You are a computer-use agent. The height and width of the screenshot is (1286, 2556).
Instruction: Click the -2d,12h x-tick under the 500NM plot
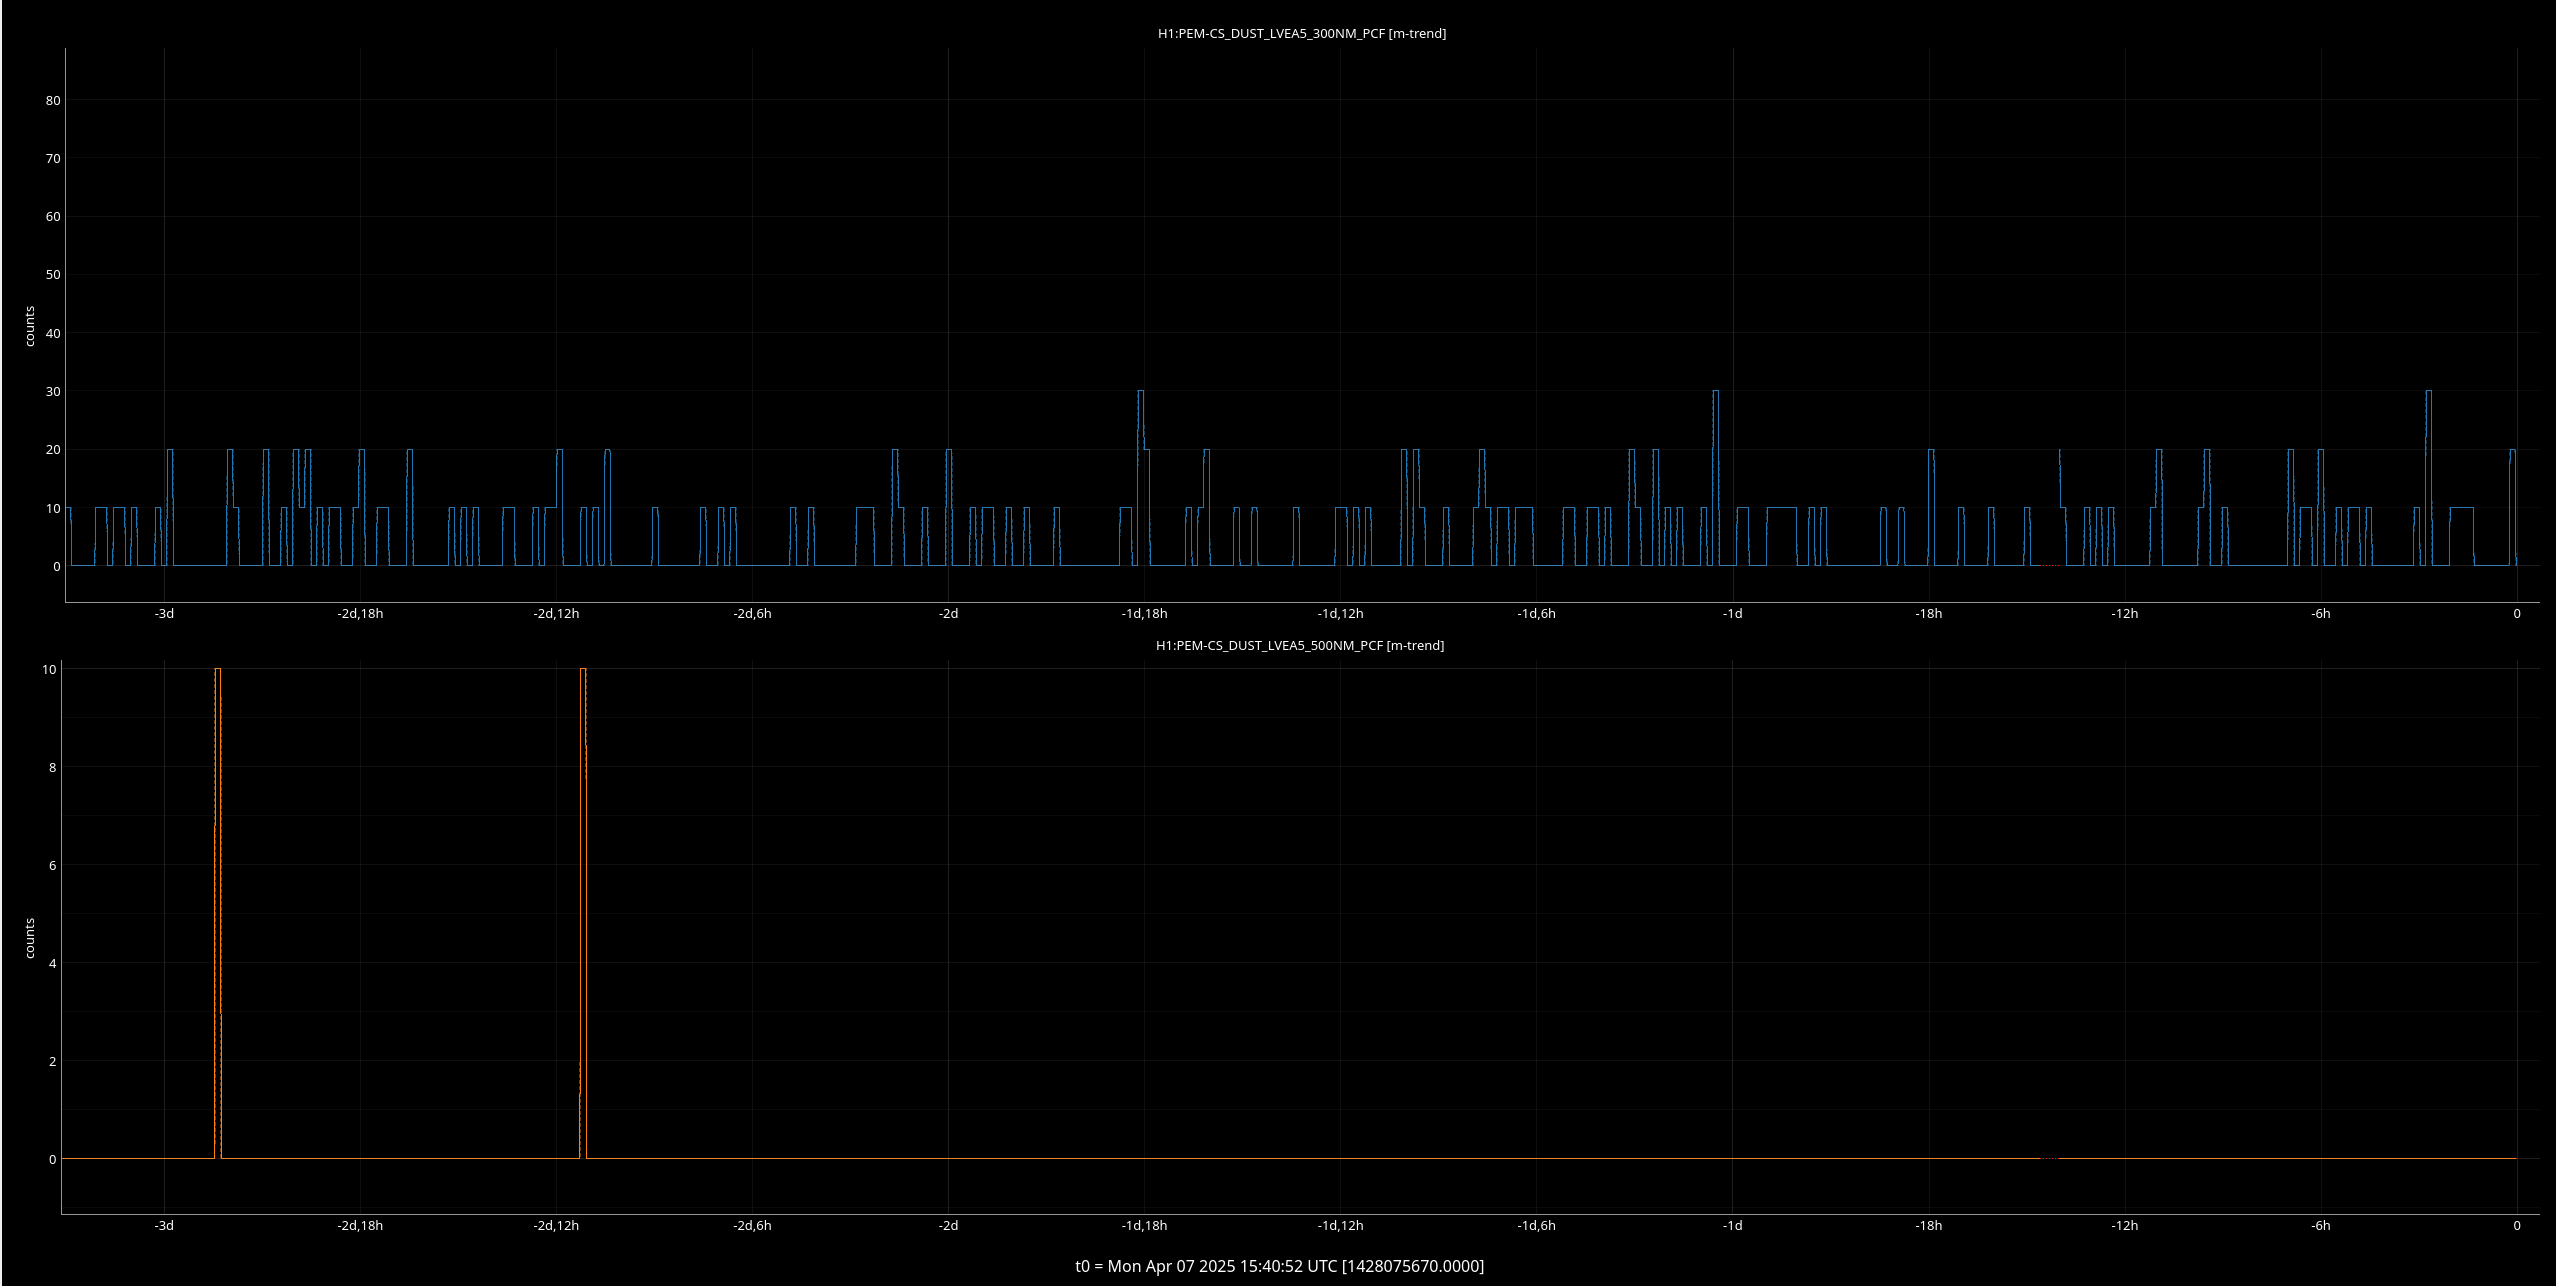556,1225
